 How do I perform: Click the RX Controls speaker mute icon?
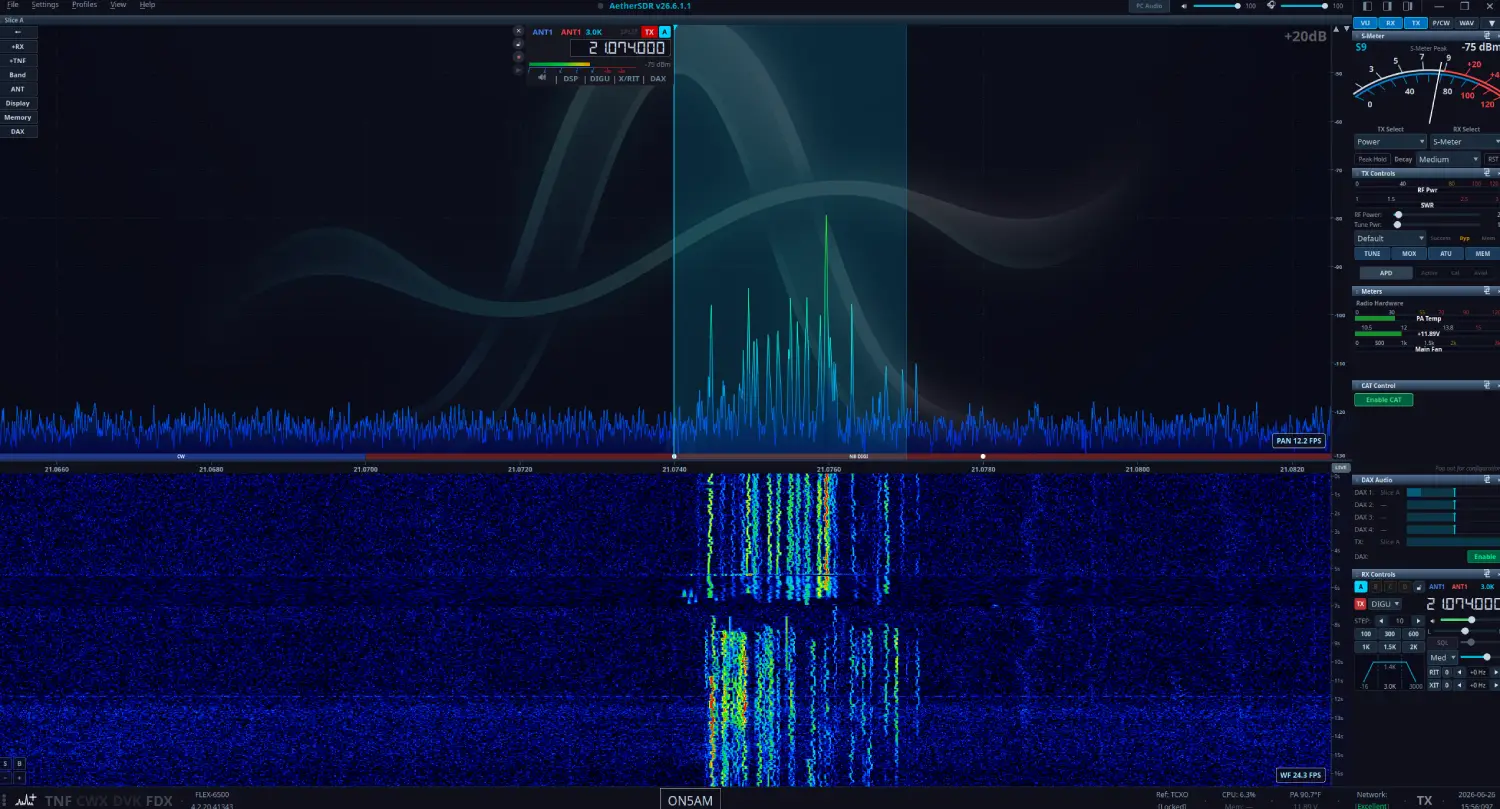(x=1432, y=621)
